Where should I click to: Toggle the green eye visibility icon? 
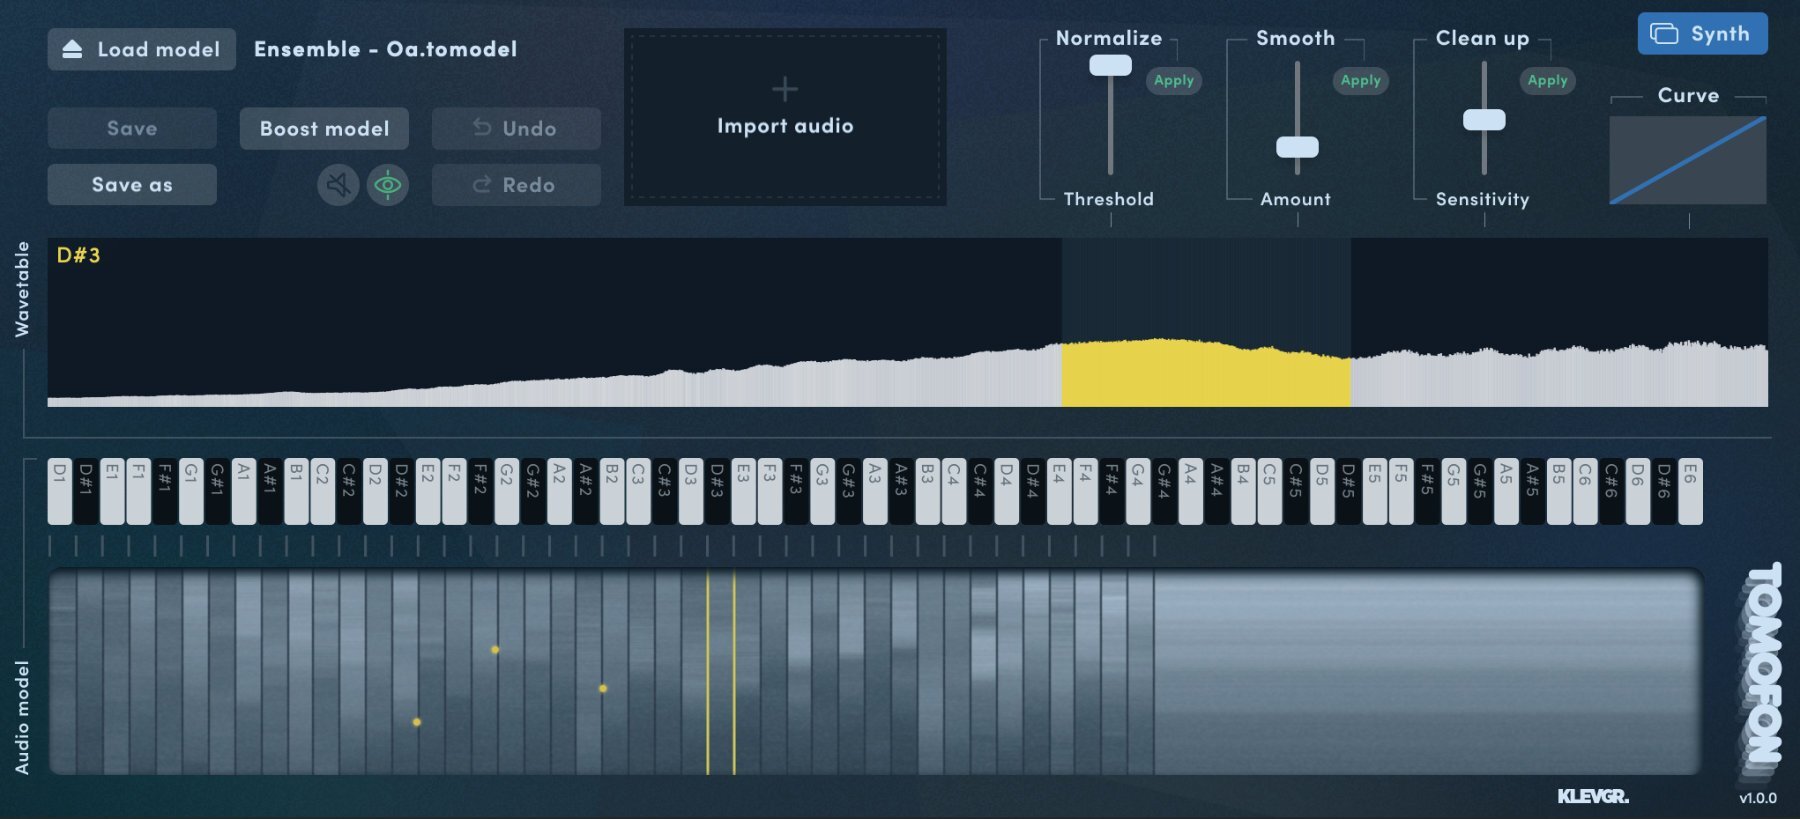point(387,185)
